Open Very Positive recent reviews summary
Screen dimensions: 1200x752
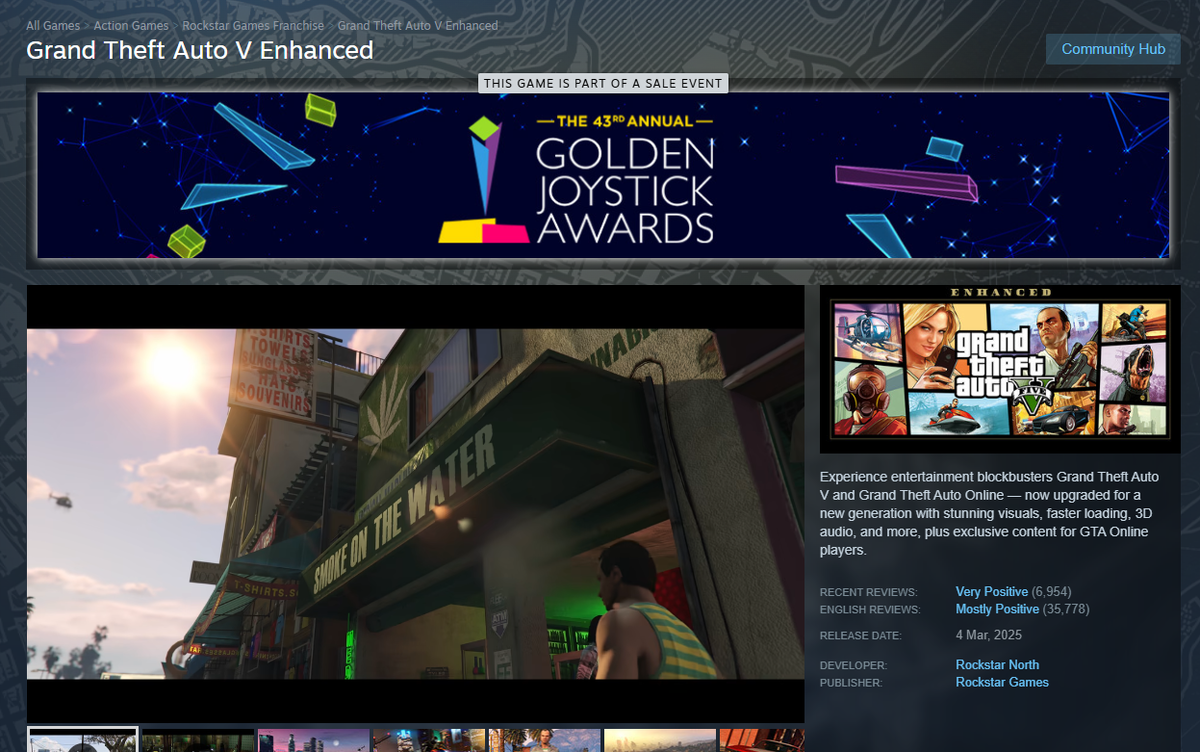coord(992,592)
